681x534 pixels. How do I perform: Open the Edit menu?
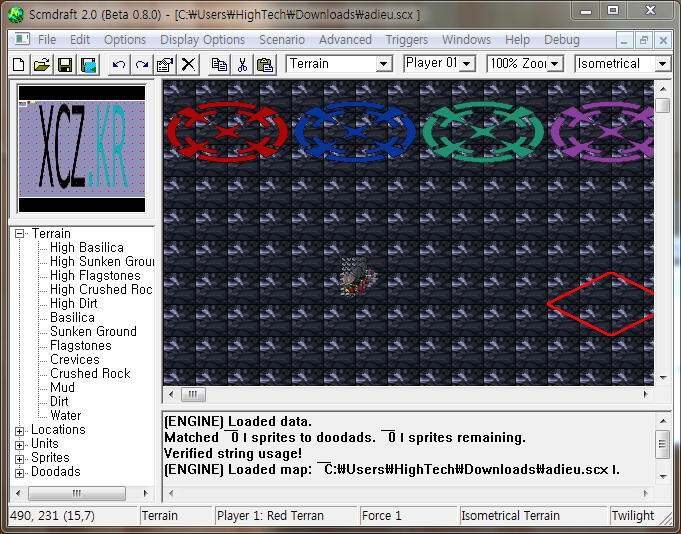tap(80, 40)
